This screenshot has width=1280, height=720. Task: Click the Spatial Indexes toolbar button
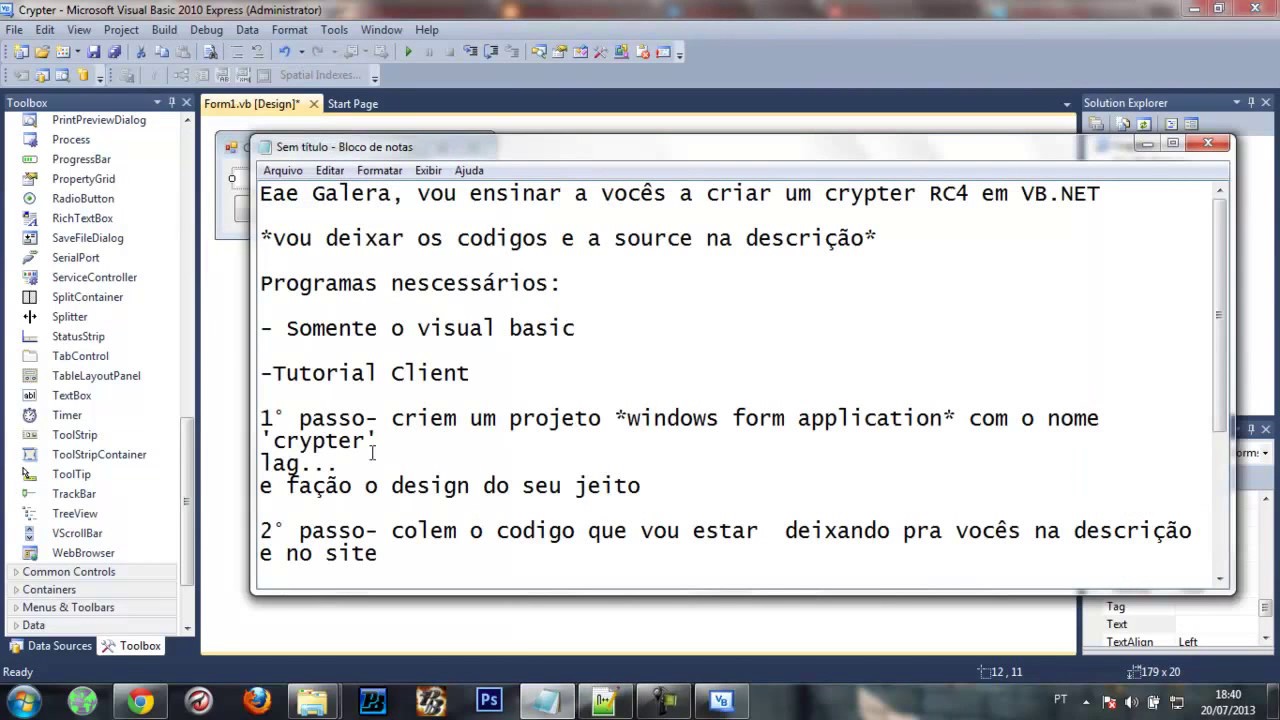click(x=319, y=75)
